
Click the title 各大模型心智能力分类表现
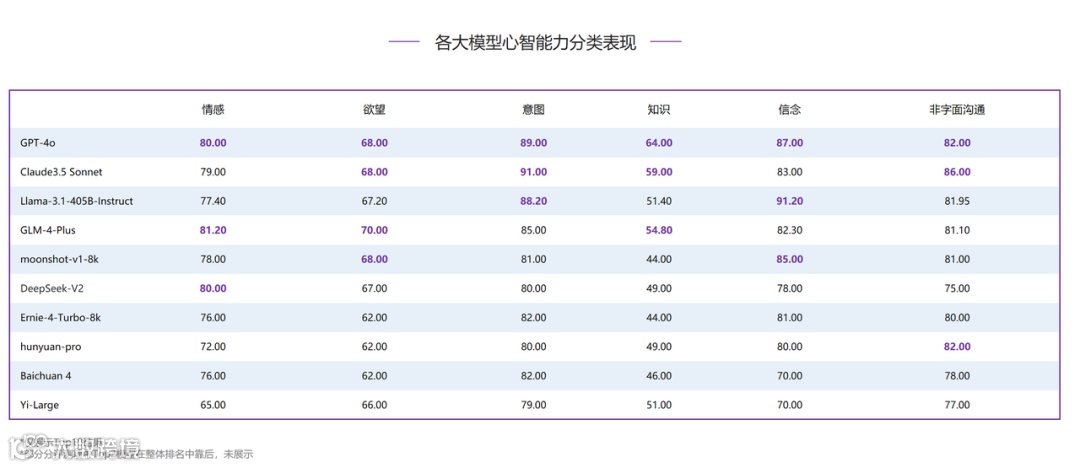(535, 43)
